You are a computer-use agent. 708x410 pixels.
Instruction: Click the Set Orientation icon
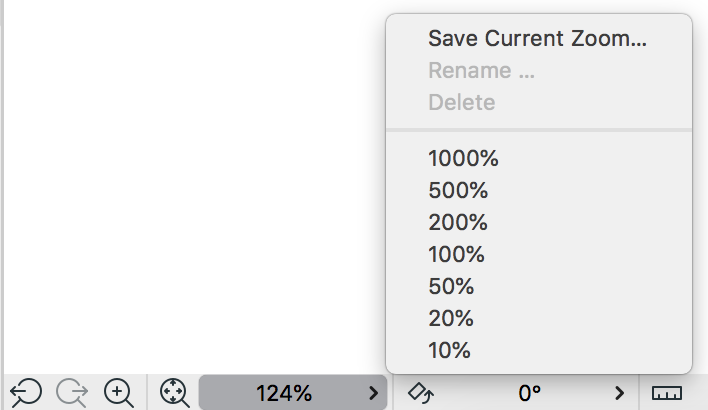click(422, 392)
